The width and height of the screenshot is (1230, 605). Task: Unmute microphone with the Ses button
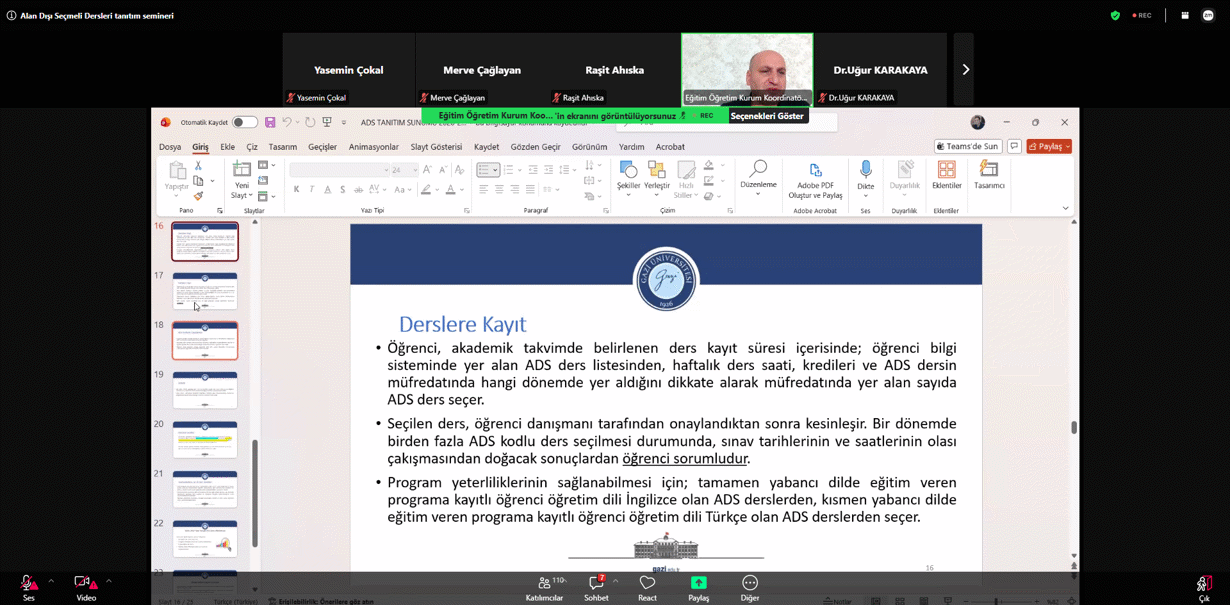coord(28,587)
